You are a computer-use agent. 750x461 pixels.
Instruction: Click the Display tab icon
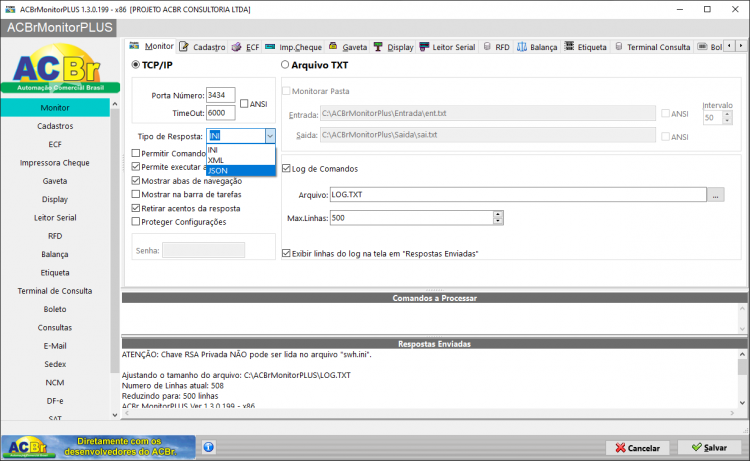[378, 46]
